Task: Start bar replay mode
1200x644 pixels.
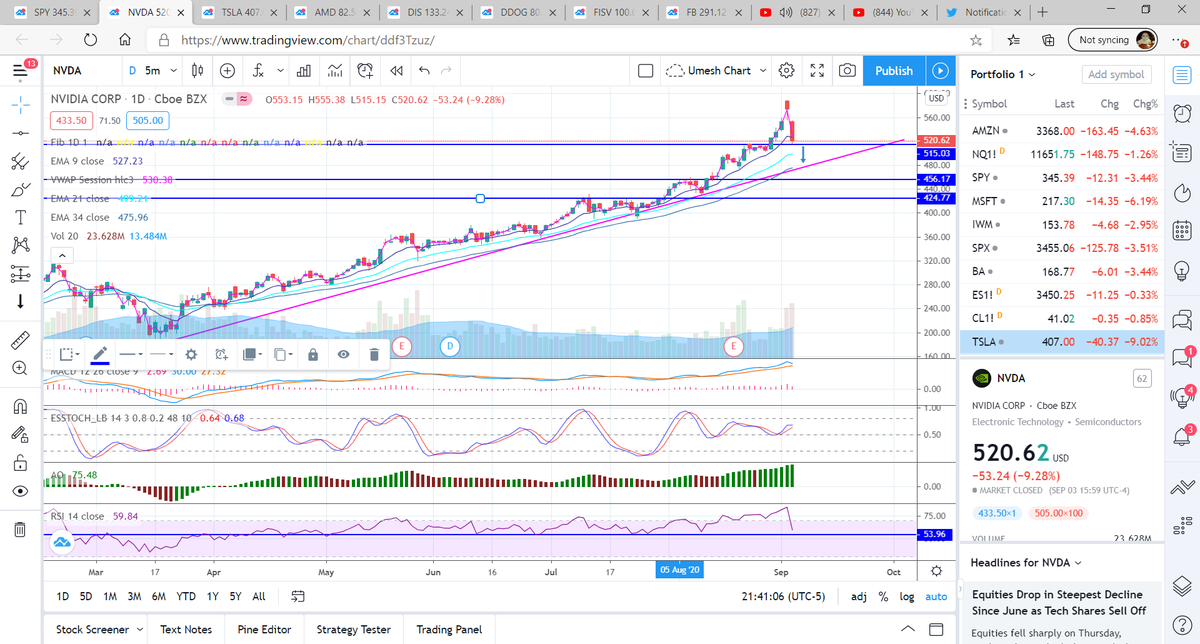Action: click(396, 71)
